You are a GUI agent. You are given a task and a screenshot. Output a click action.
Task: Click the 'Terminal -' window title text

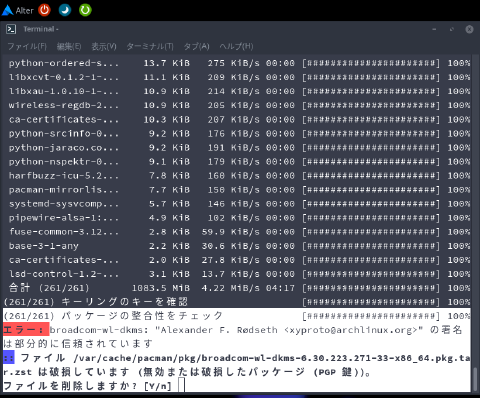pos(41,29)
